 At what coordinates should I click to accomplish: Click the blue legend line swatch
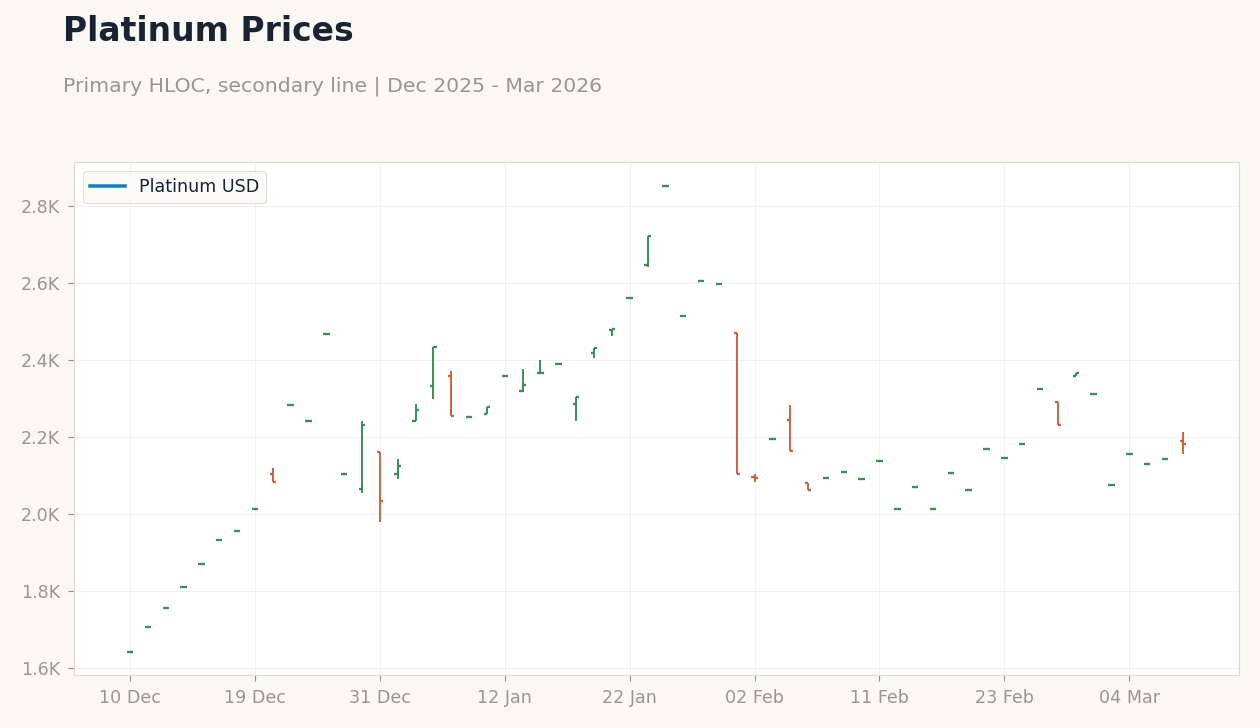[107, 187]
